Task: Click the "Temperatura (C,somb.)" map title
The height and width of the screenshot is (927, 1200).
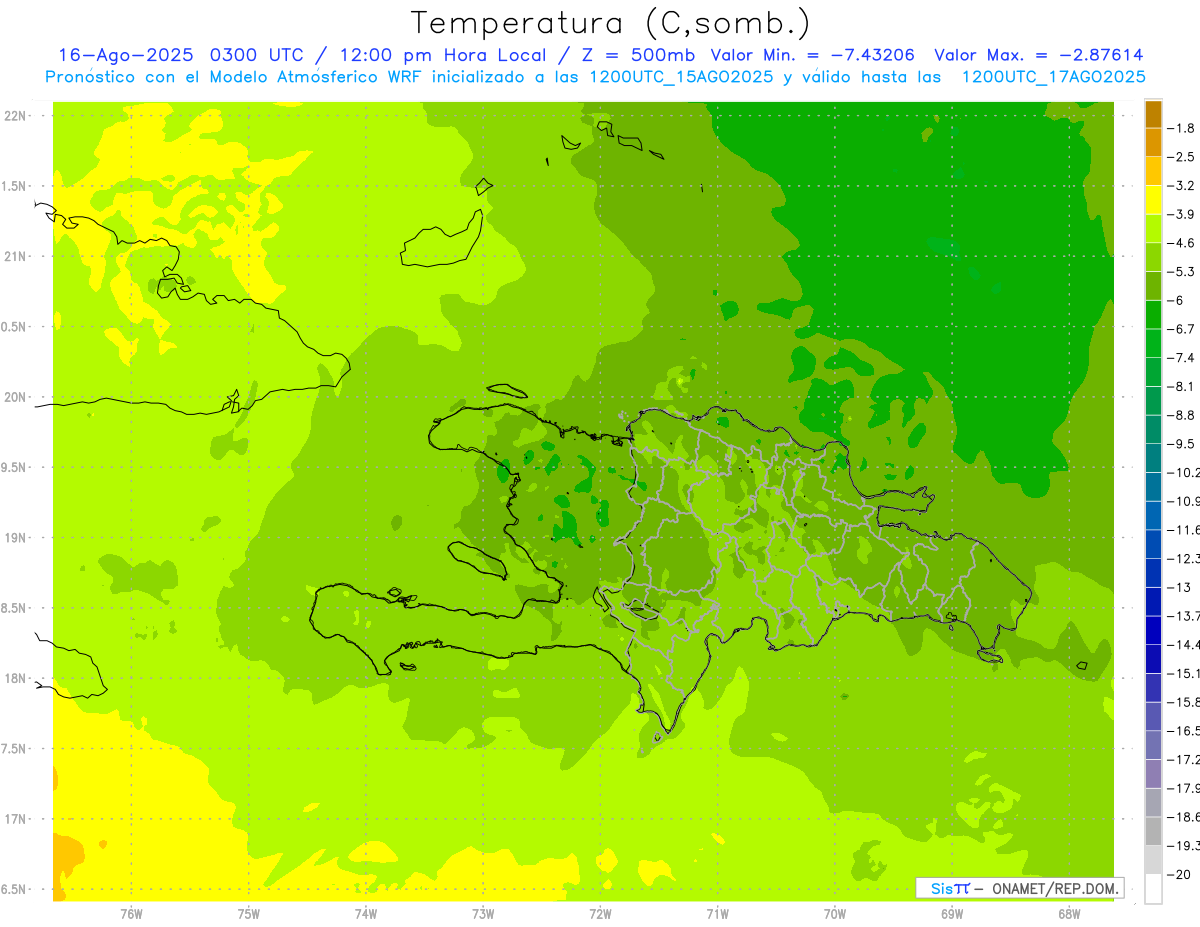Action: [x=611, y=23]
